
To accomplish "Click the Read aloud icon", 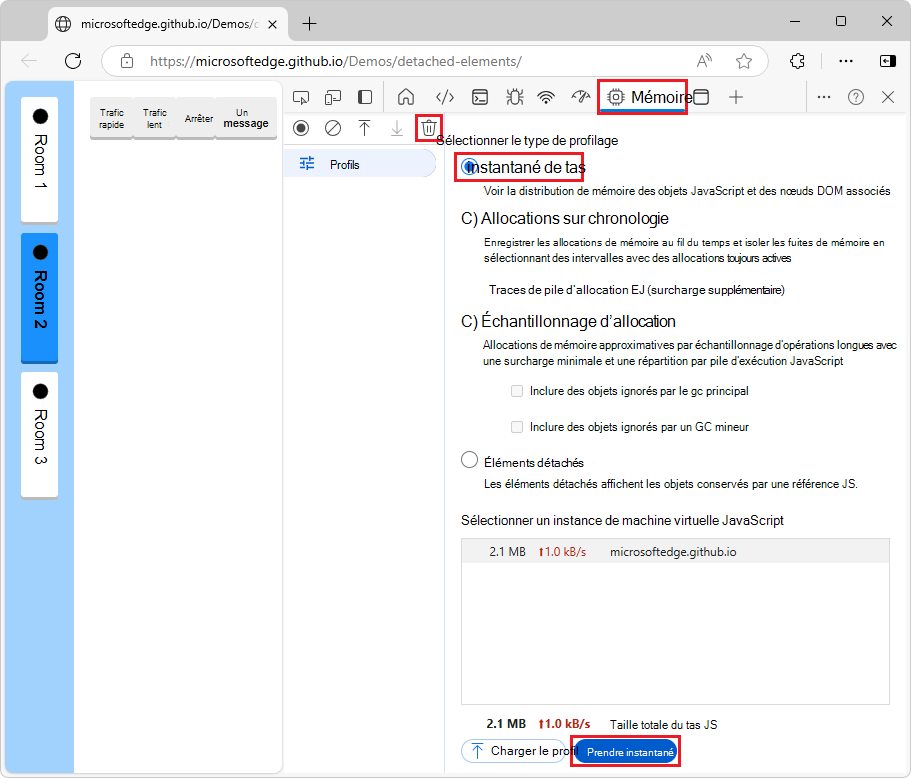I will (x=704, y=61).
